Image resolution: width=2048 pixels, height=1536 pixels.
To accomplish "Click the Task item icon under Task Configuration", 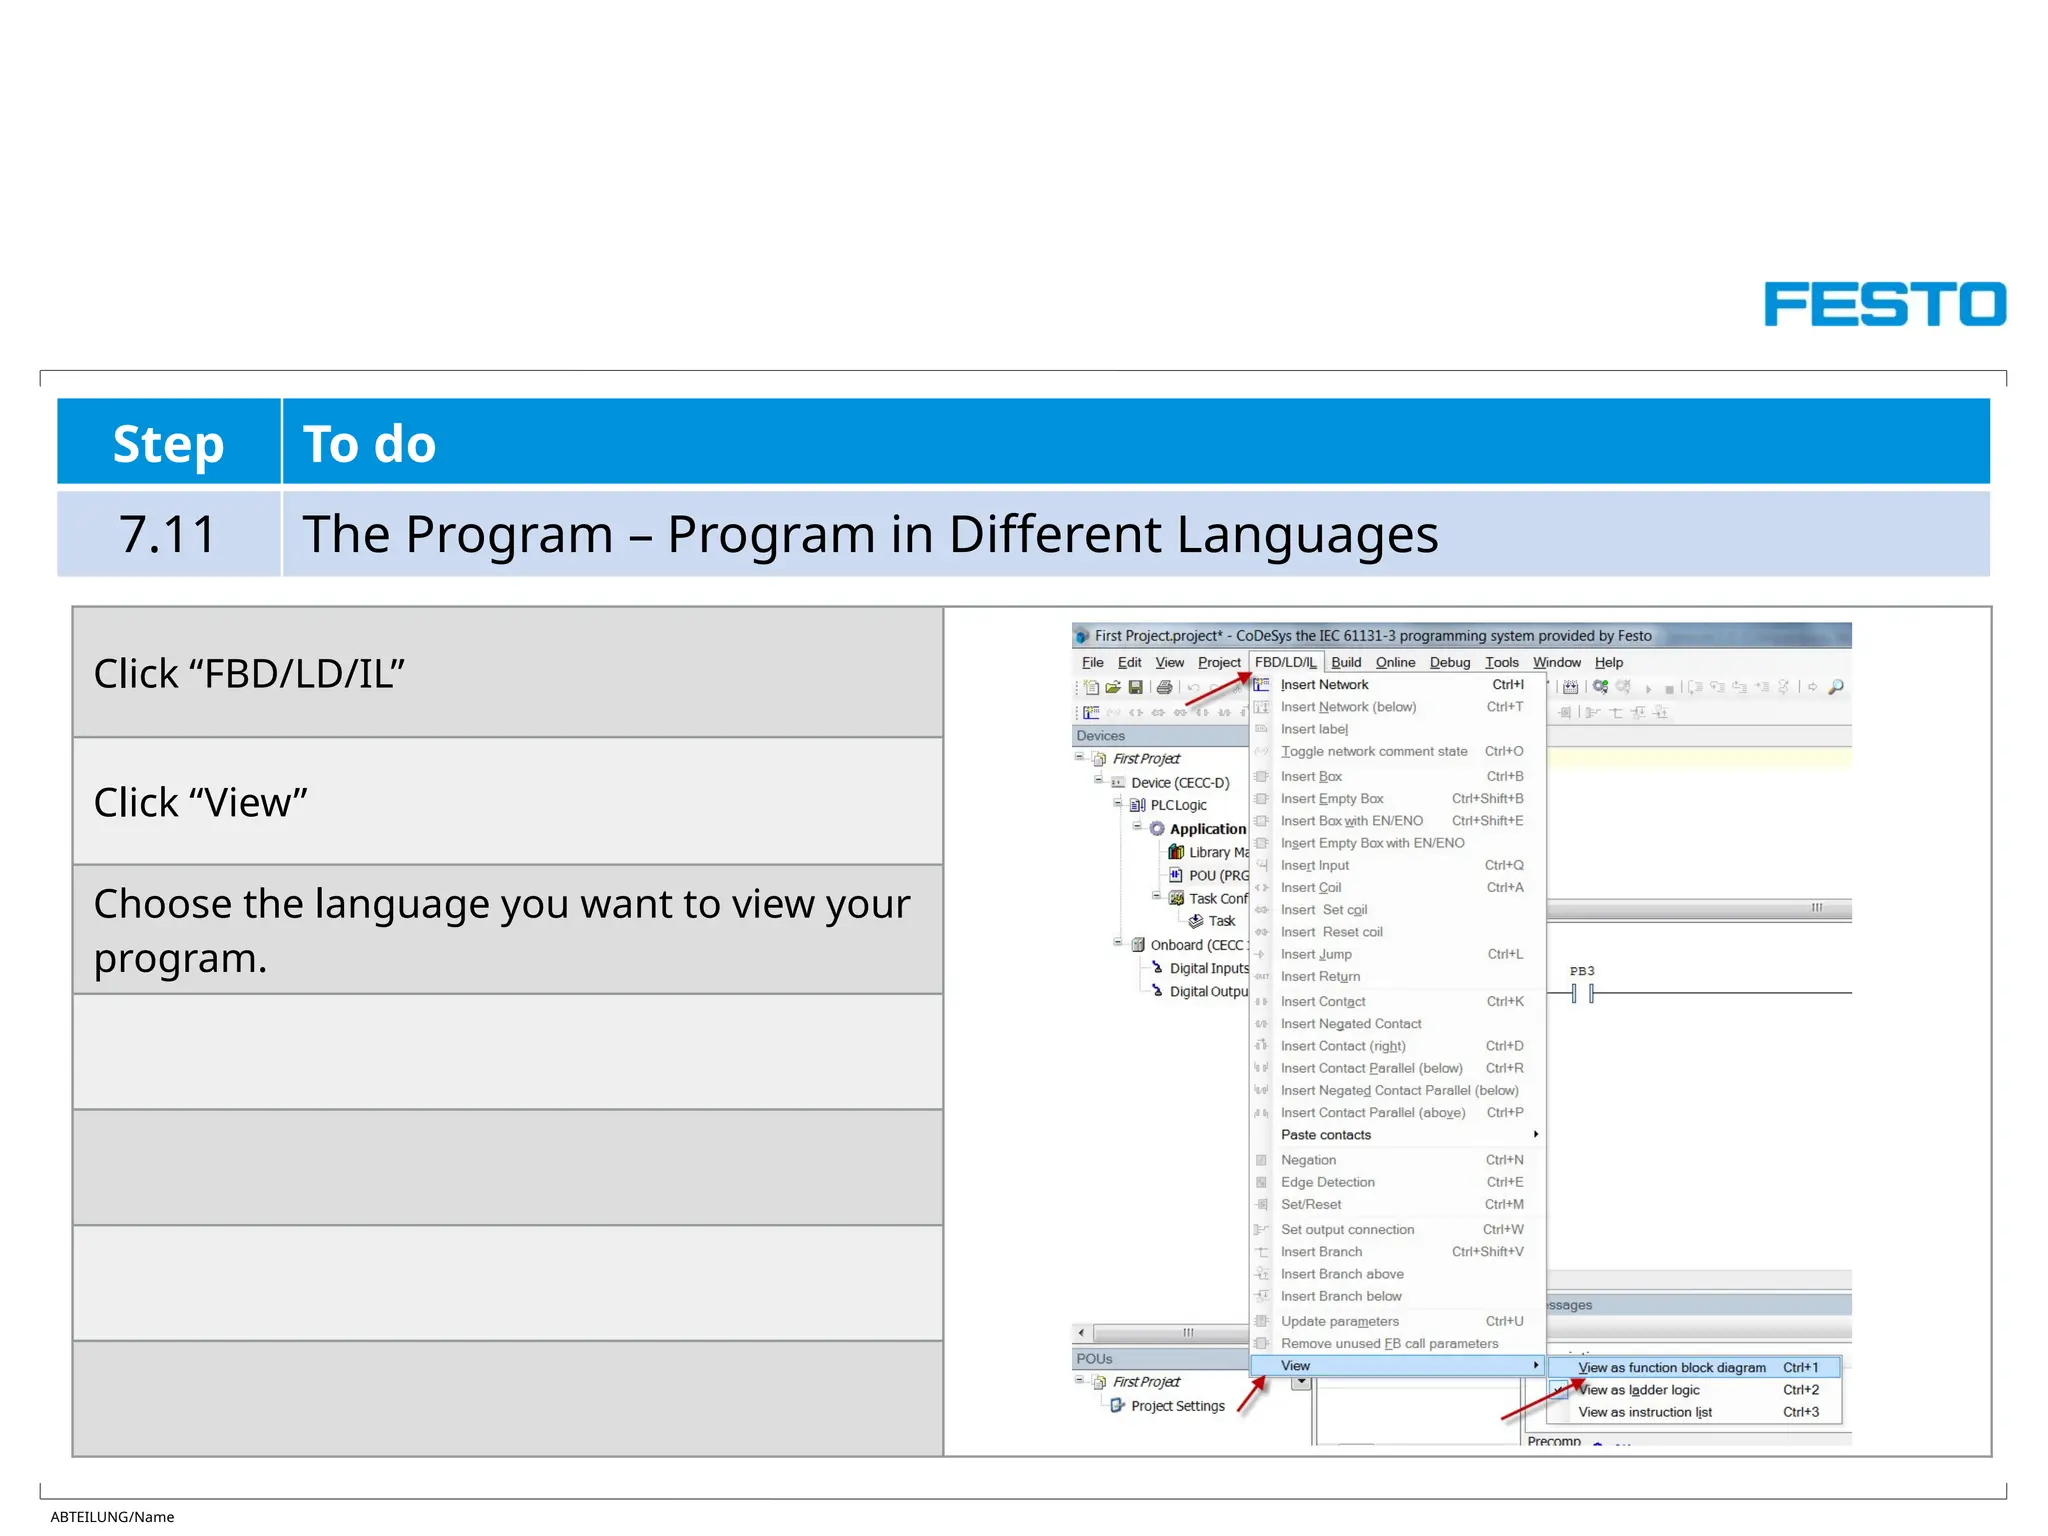I will pos(1195,921).
